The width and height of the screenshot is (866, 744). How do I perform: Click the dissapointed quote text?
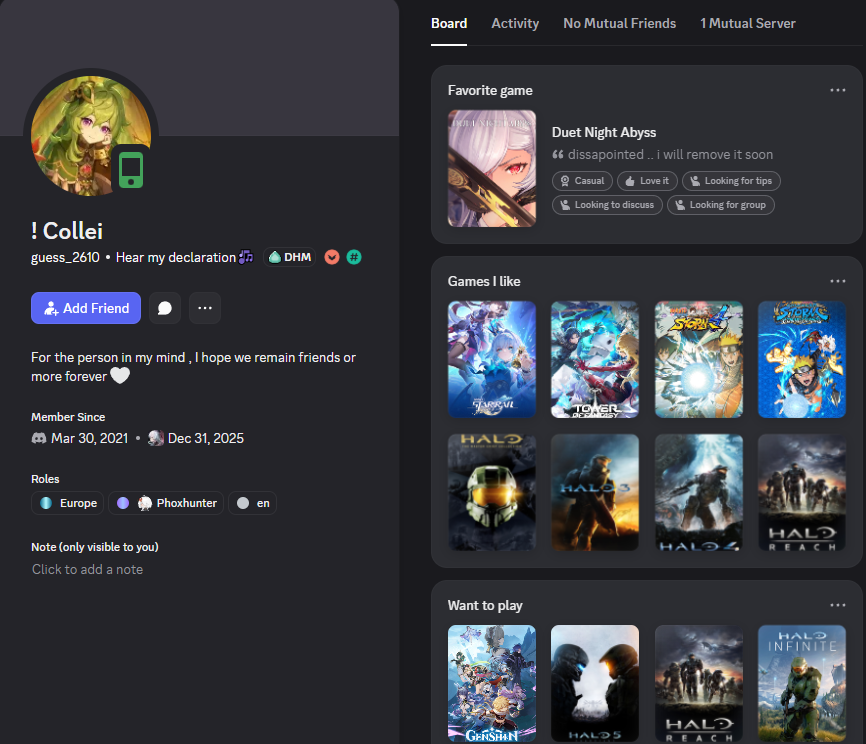pyautogui.click(x=670, y=155)
